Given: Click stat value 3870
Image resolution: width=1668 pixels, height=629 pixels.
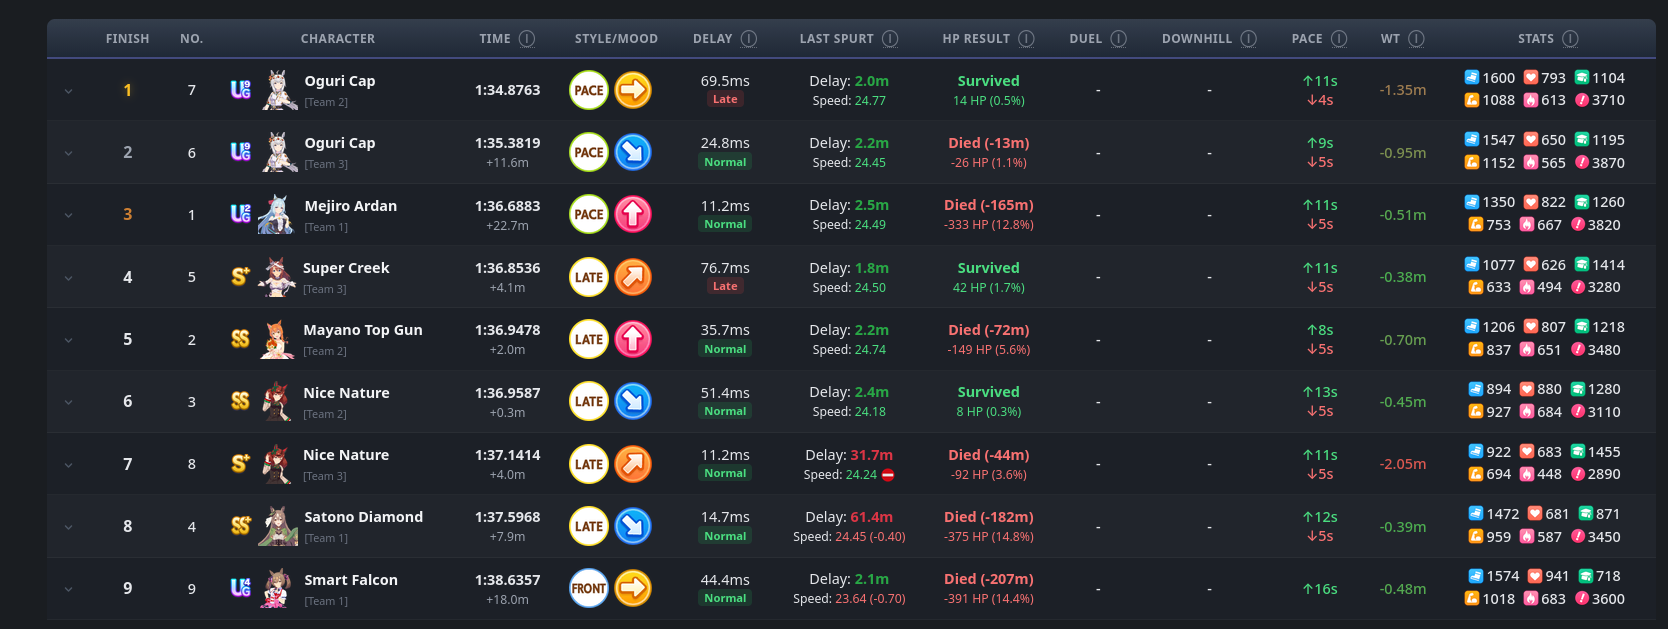Looking at the screenshot, I should (x=1608, y=163).
